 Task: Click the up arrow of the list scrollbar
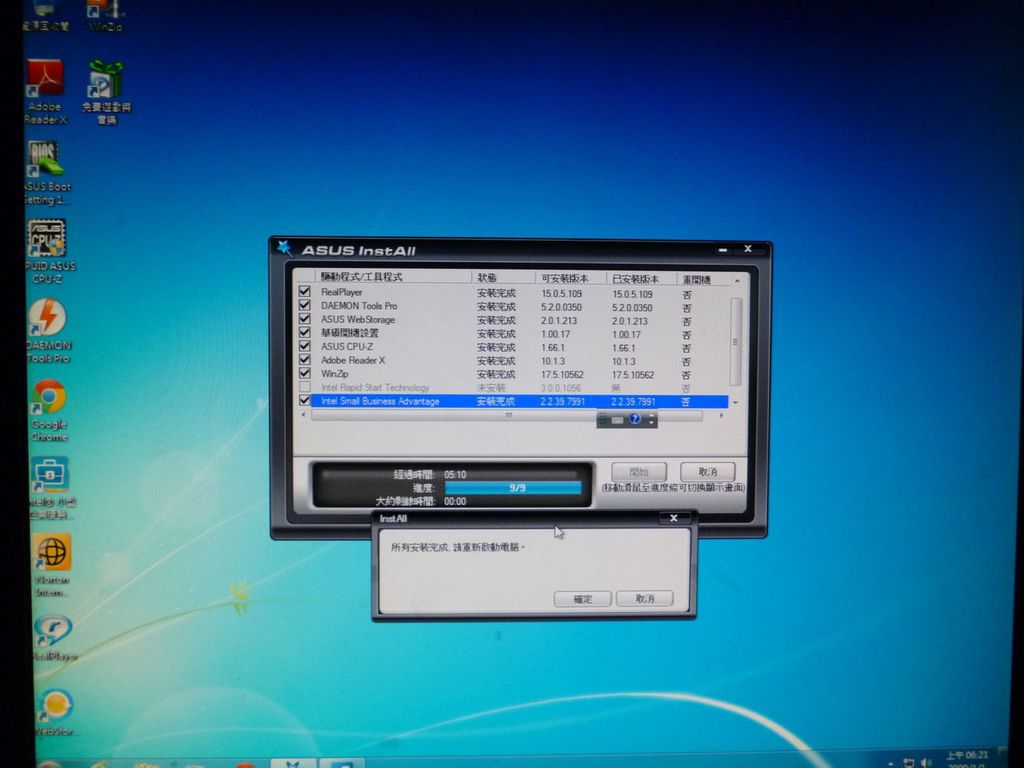[x=737, y=280]
